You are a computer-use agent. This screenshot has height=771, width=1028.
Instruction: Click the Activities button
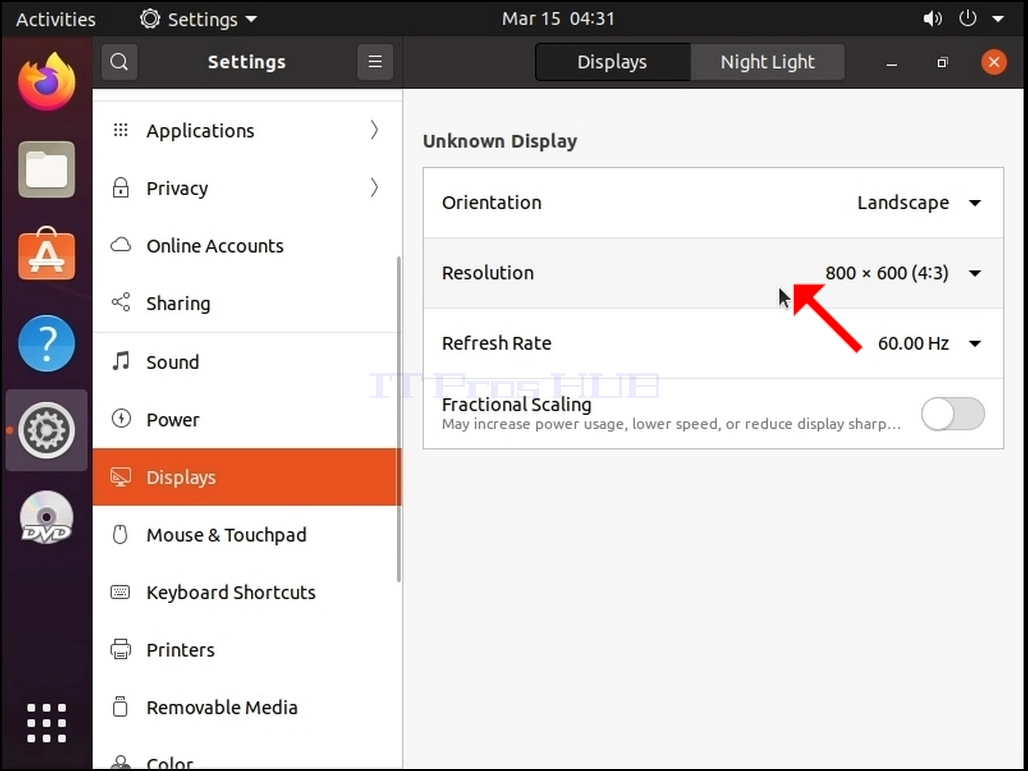coord(56,19)
